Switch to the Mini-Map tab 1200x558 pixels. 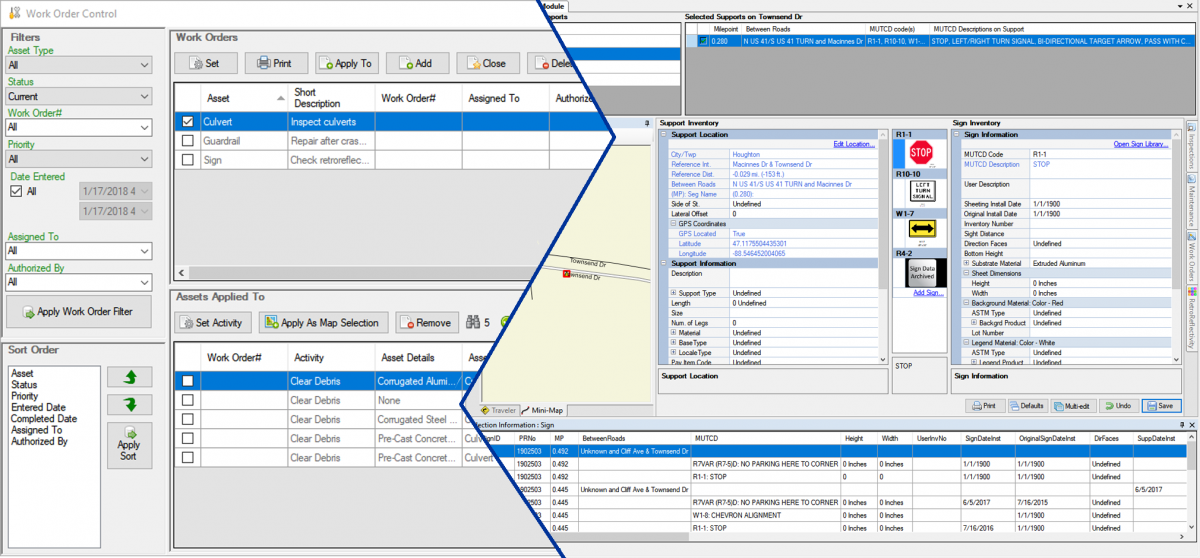544,410
